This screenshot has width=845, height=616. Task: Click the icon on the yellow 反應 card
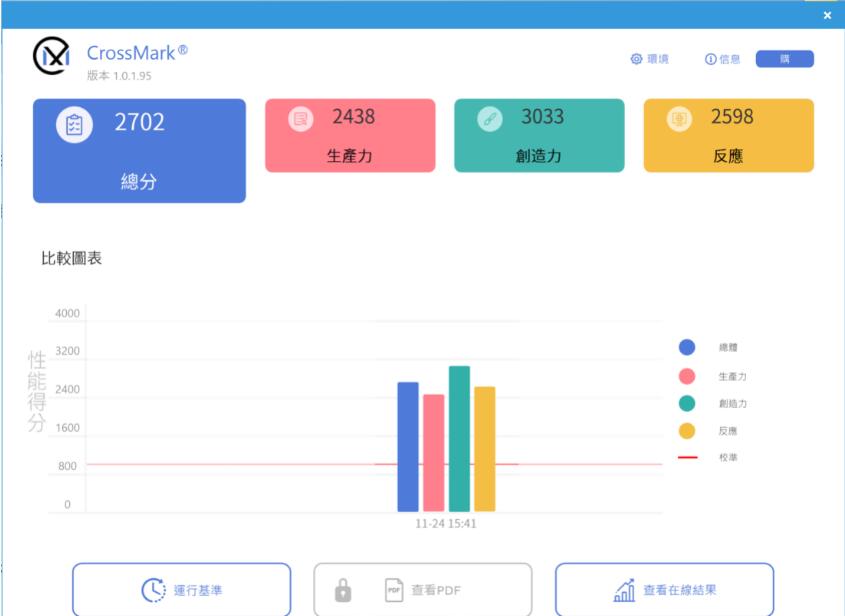(680, 119)
